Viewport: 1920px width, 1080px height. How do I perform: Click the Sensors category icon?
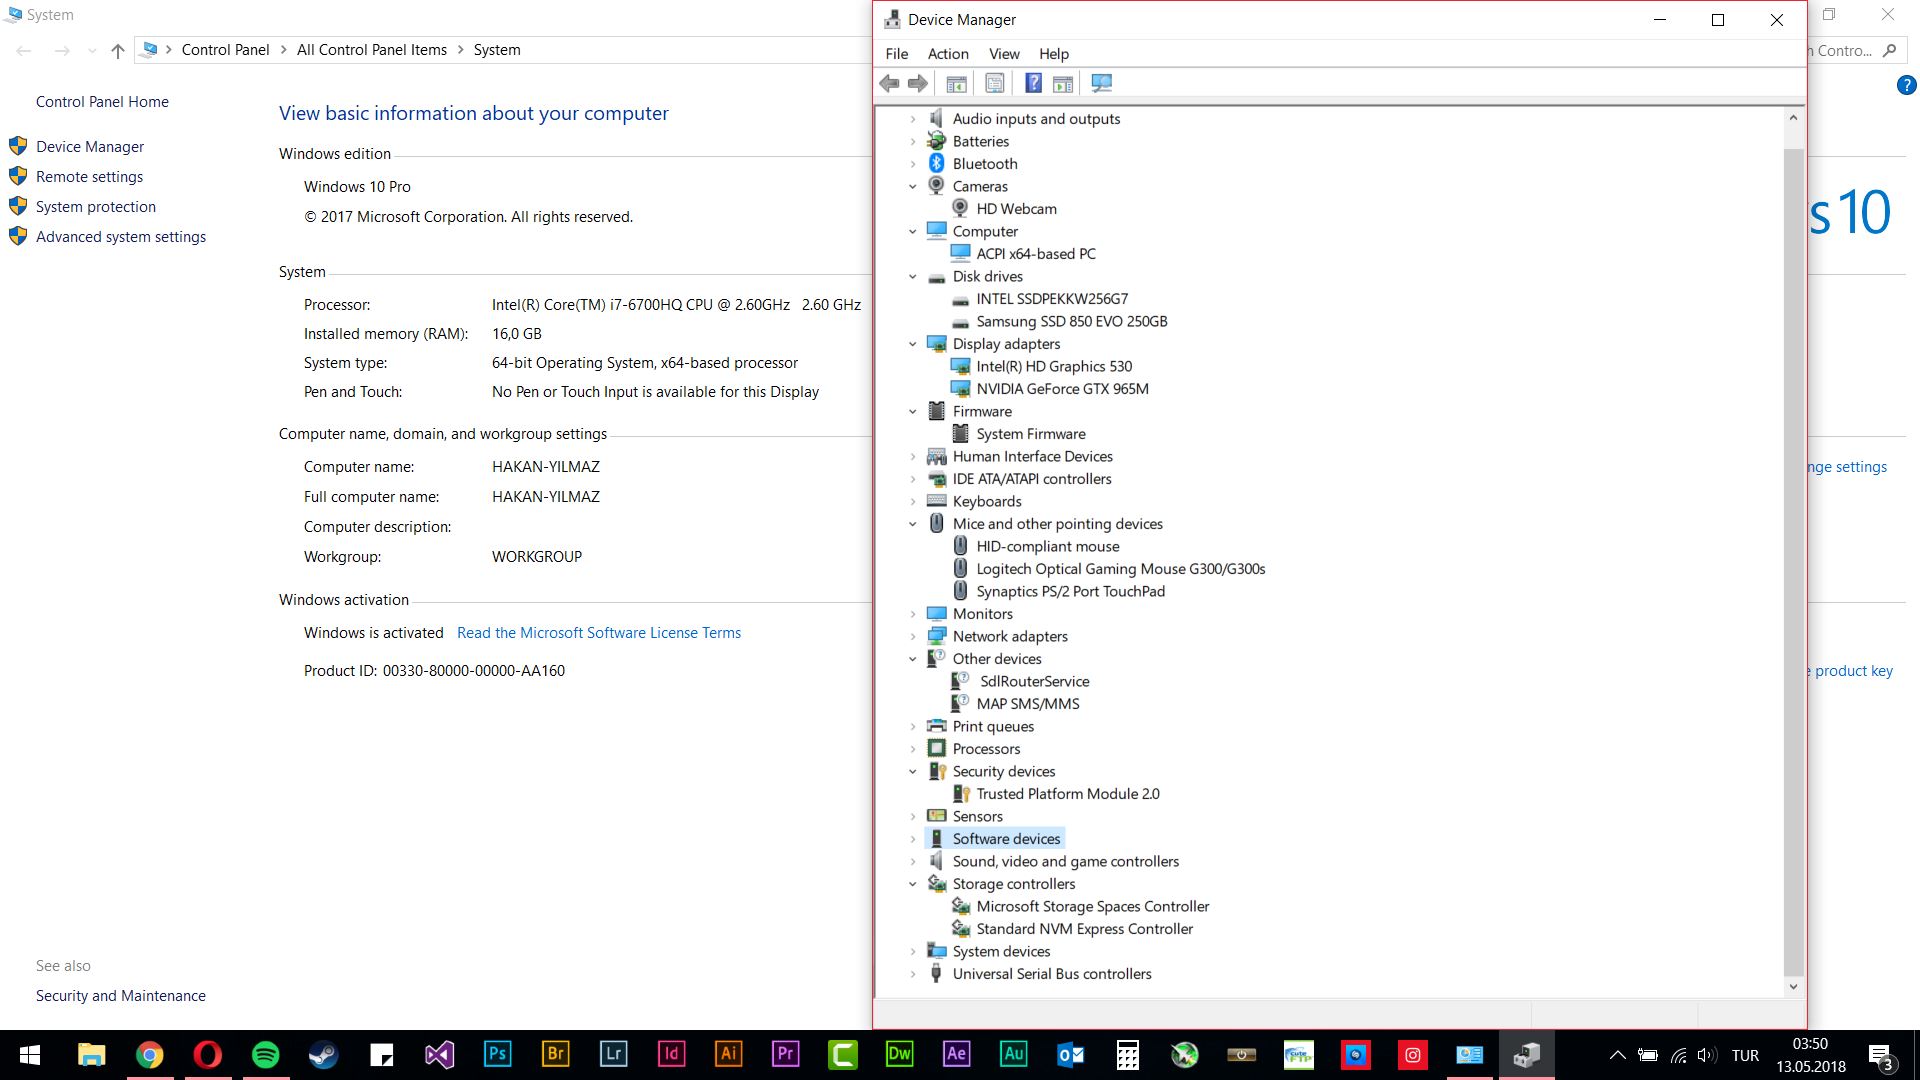click(x=936, y=817)
